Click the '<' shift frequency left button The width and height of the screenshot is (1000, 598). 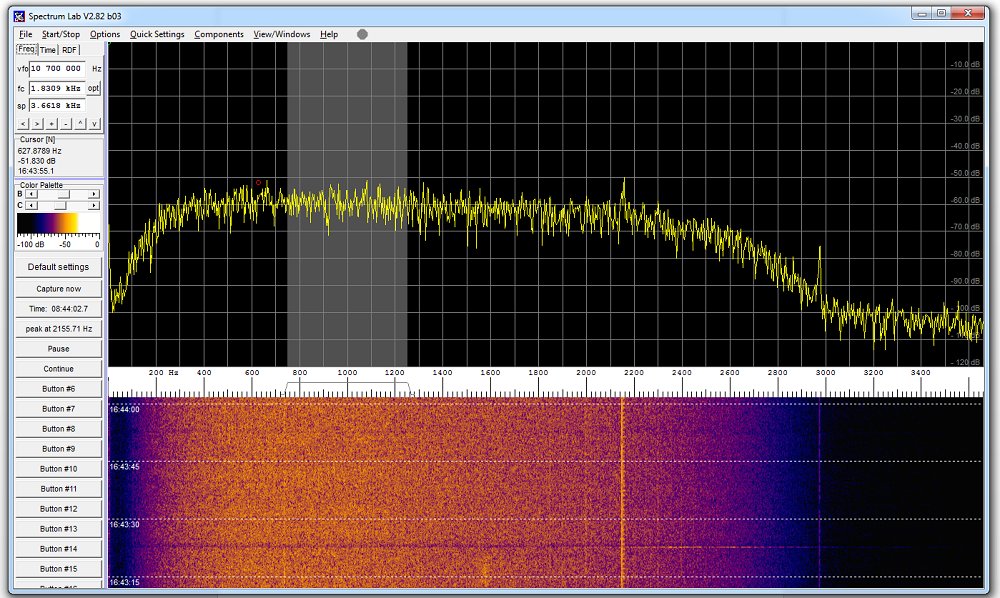point(23,124)
